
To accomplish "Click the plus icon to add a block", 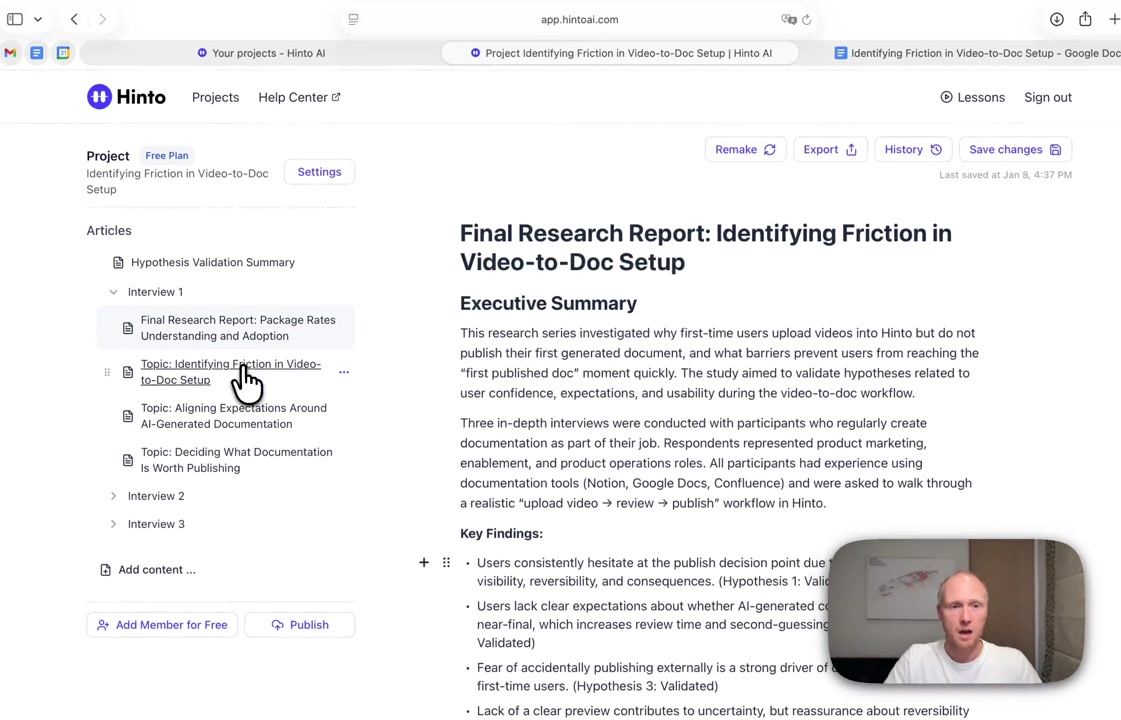I will point(424,563).
